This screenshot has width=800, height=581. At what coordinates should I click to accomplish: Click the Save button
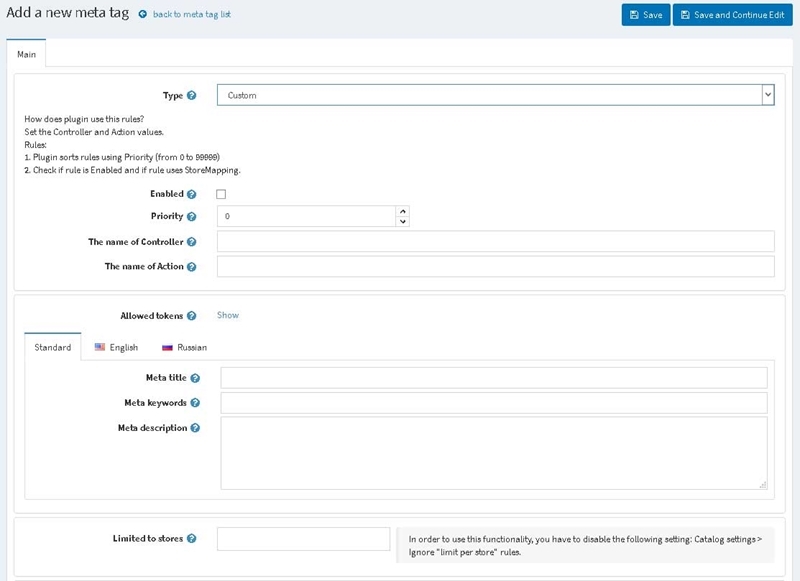[x=646, y=15]
